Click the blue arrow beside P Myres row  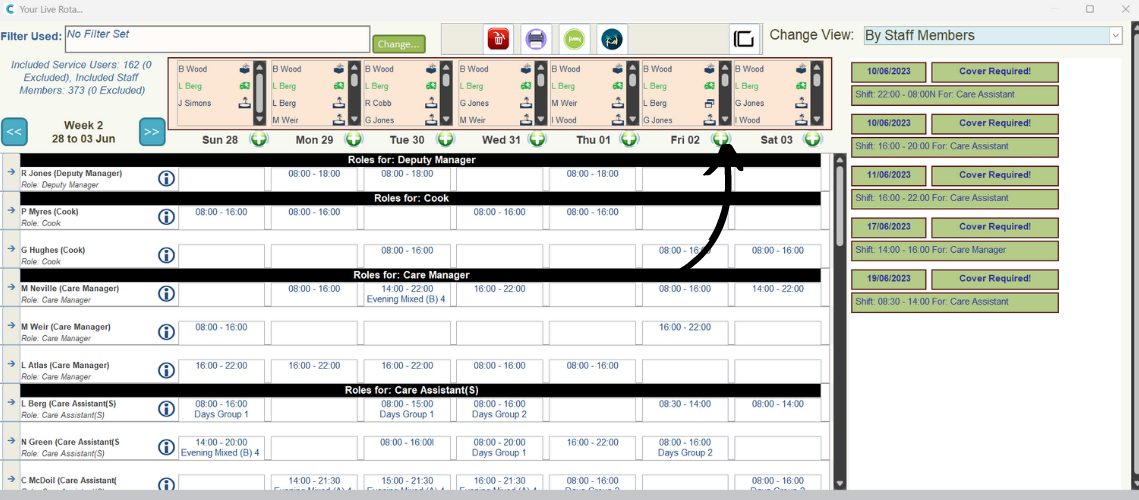[11, 211]
